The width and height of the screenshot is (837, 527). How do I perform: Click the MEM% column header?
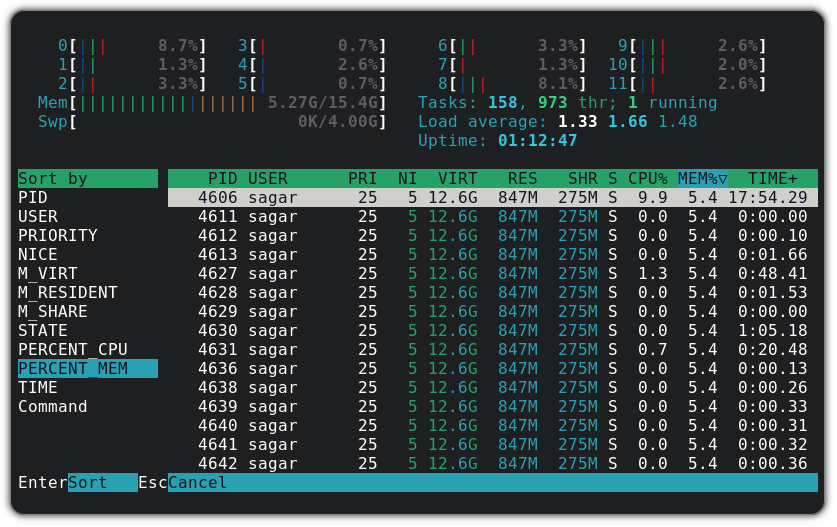pos(702,179)
